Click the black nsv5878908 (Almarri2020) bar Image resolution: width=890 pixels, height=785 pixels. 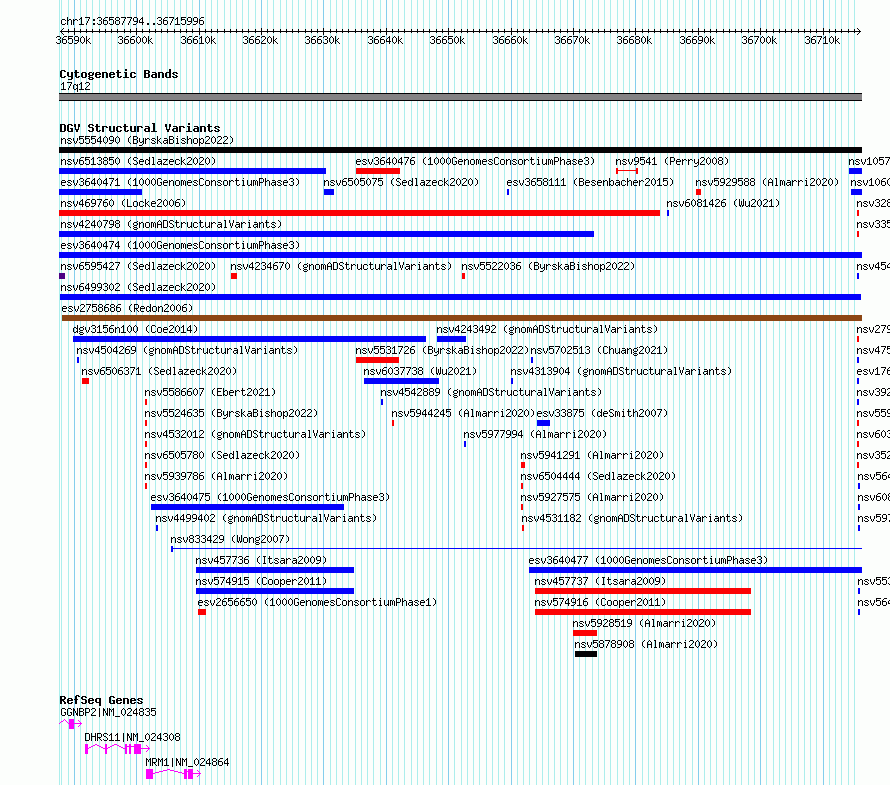[586, 654]
